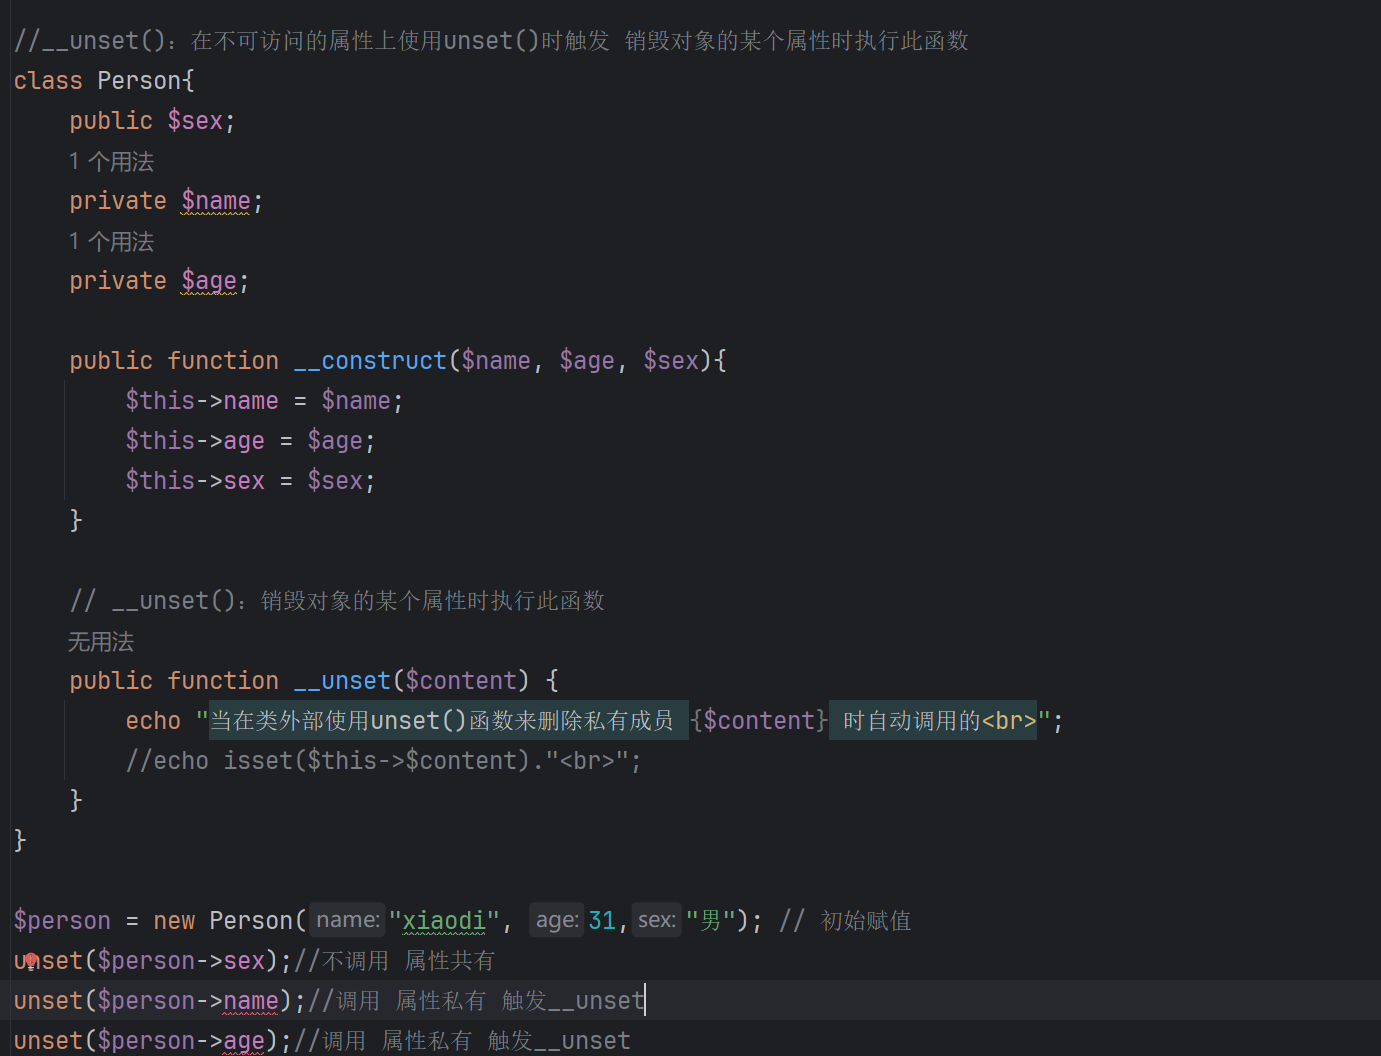Click the $sex property in 'public $sex;'
The width and height of the screenshot is (1381, 1056).
click(195, 121)
